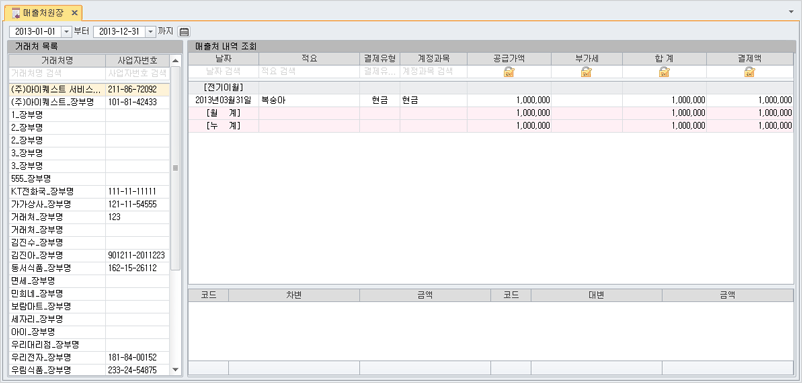Click the end date field 2013-12-31
The height and width of the screenshot is (383, 802).
click(120, 32)
